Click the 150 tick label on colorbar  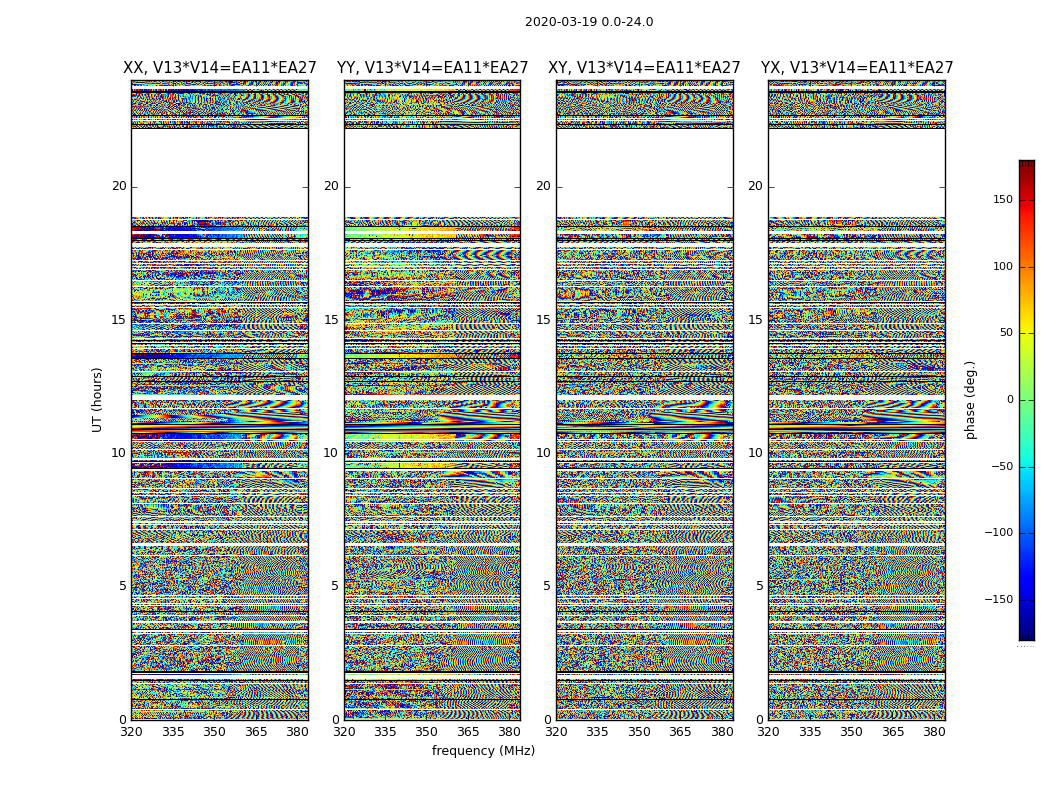click(1002, 199)
